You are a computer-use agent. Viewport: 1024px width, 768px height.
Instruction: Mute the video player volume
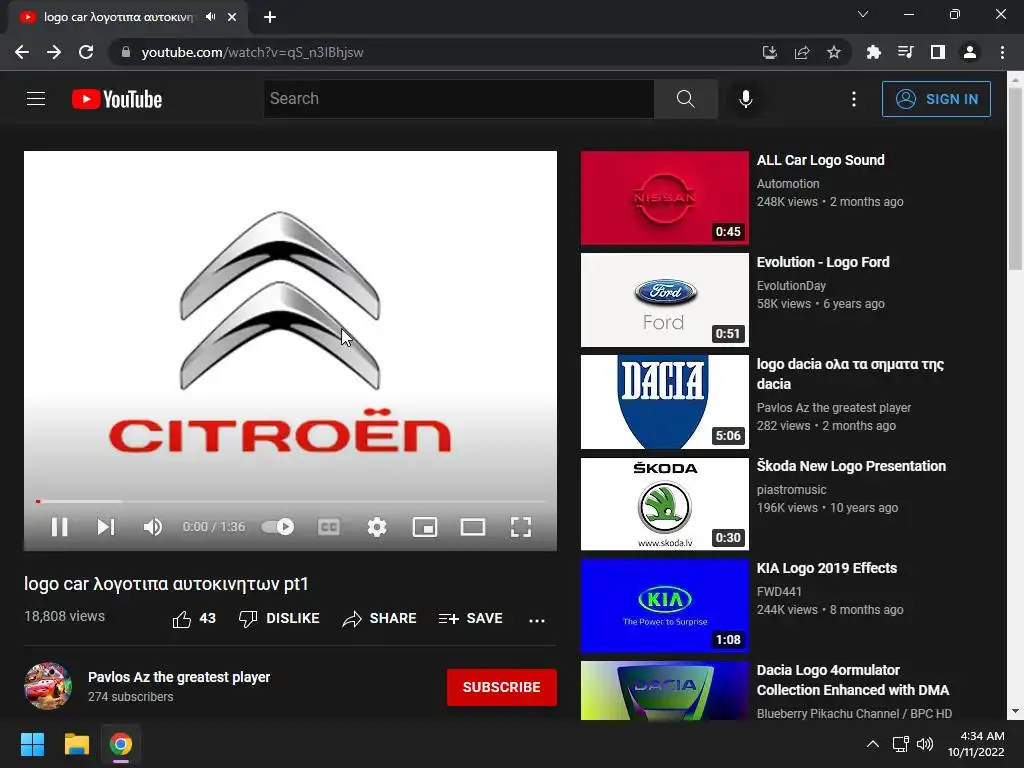coord(153,526)
